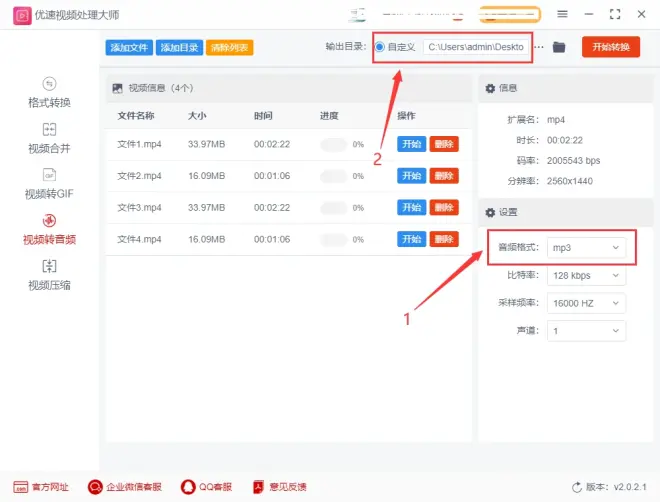
Task: Open 企业微信客服 support icon
Action: [x=96, y=487]
